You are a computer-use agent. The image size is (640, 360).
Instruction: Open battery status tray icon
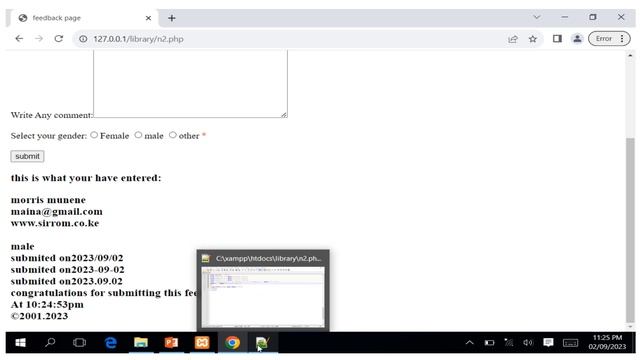pos(489,342)
